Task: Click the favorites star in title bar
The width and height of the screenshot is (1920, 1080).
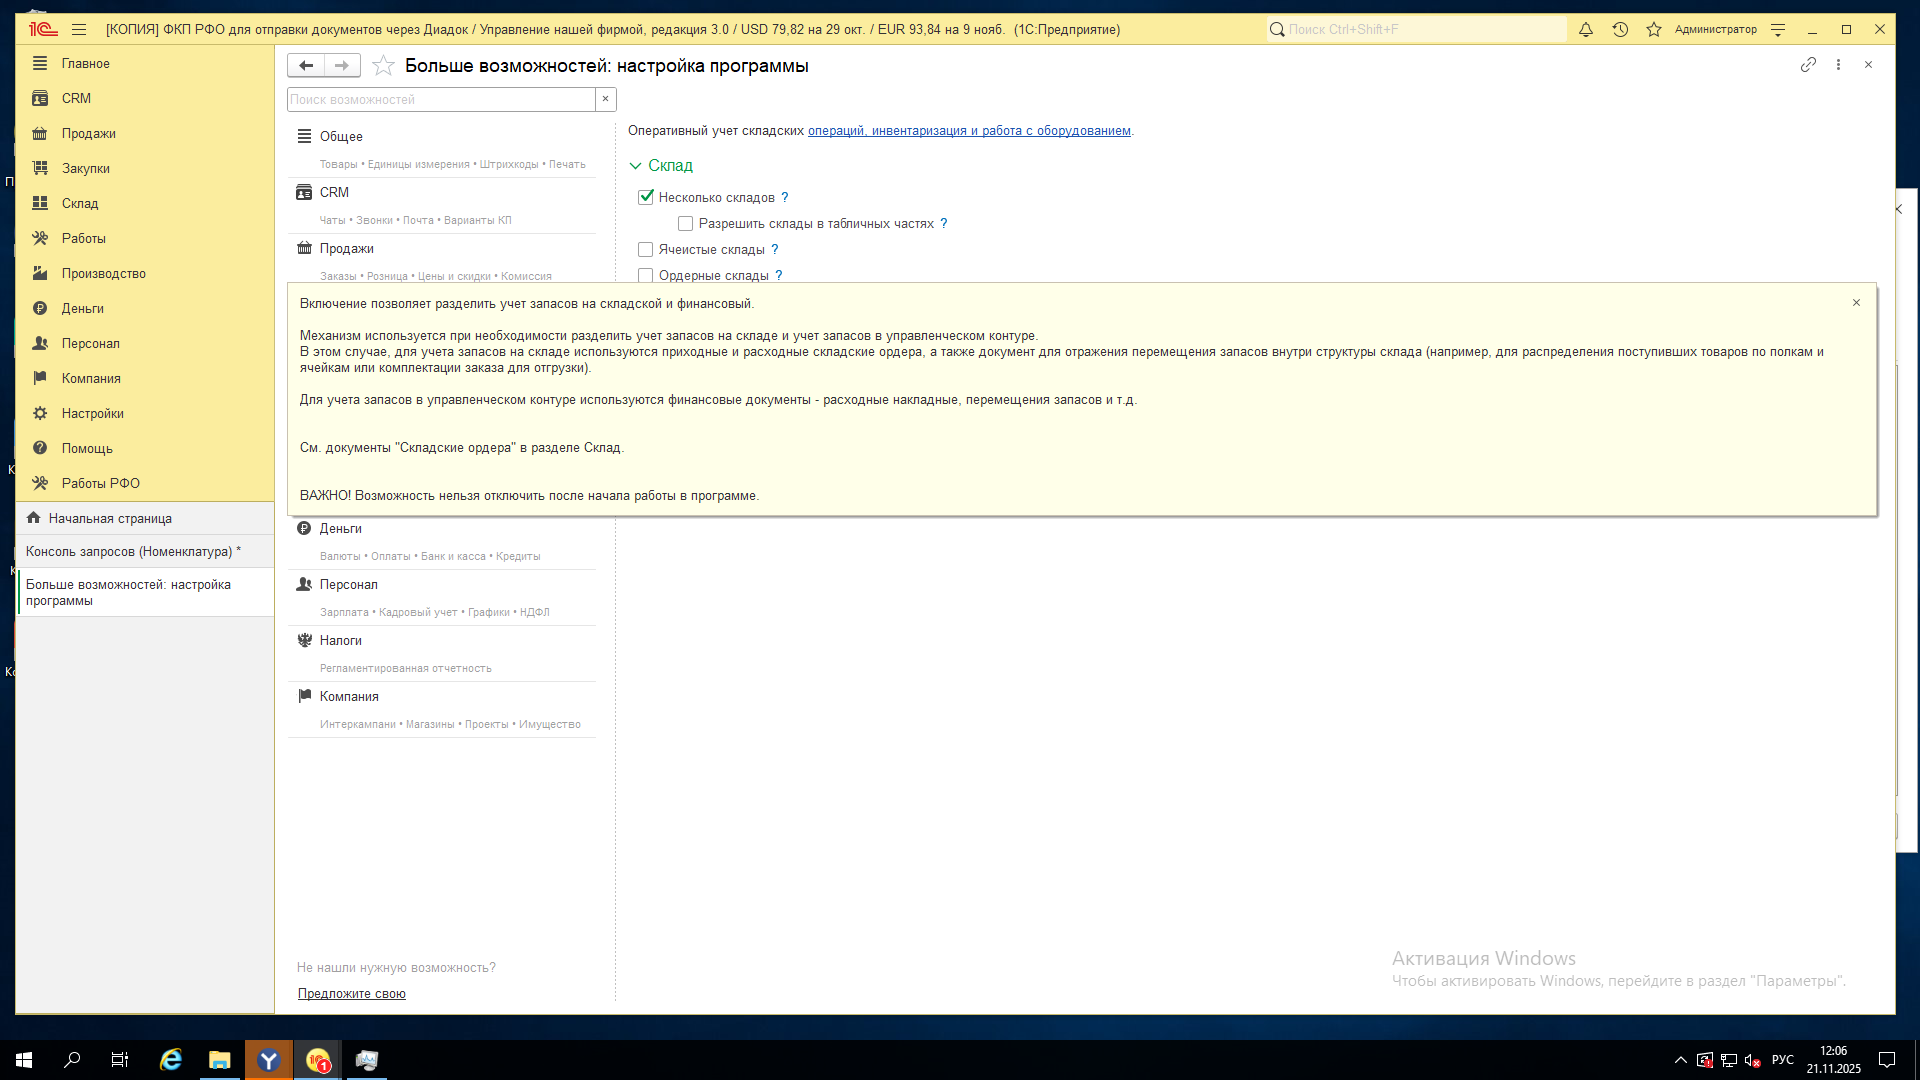Action: point(1654,30)
